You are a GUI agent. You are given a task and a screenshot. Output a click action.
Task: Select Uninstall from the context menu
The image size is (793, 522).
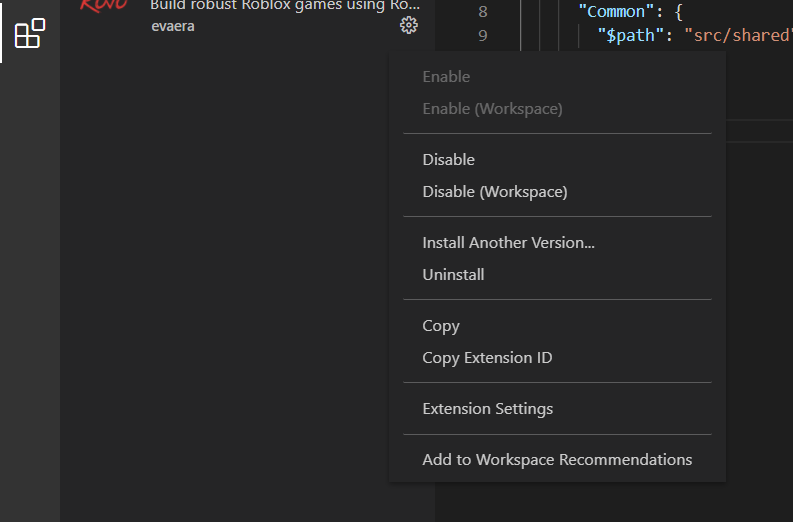[x=453, y=274]
